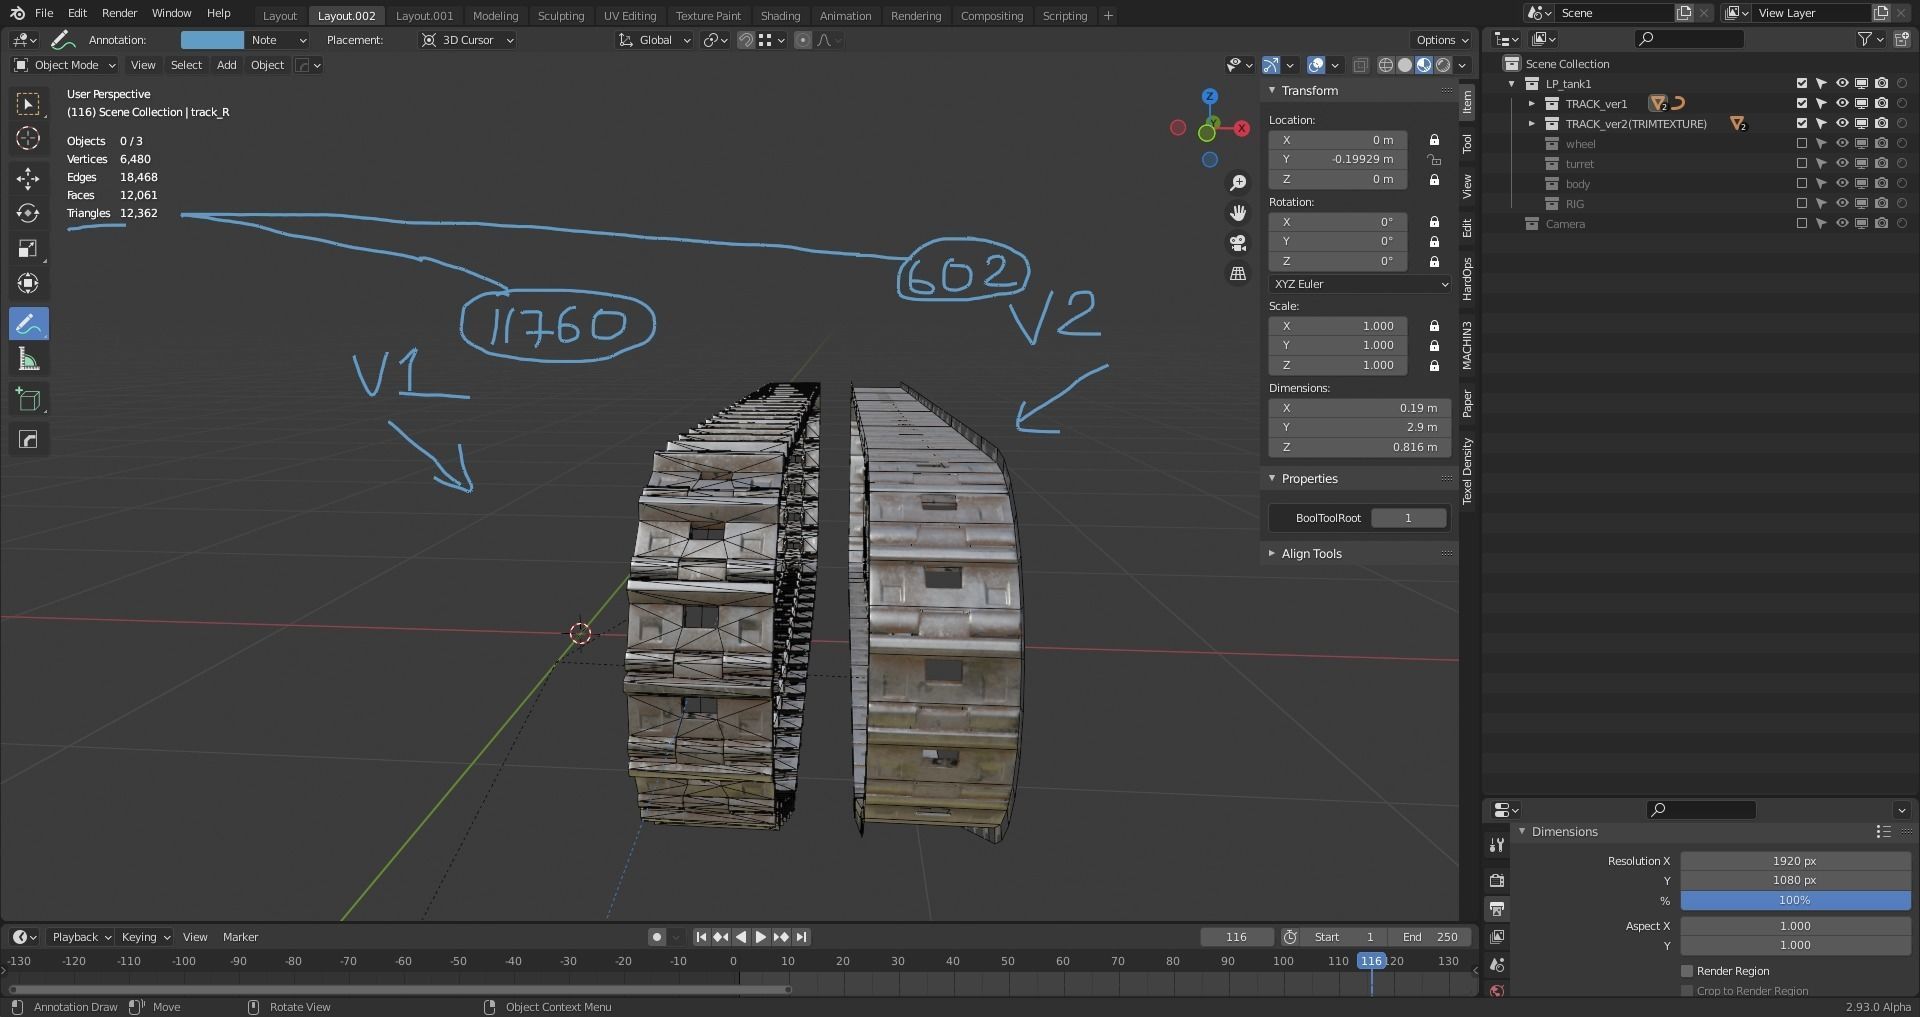Activate the Move tool
This screenshot has width=1920, height=1017.
click(x=28, y=179)
